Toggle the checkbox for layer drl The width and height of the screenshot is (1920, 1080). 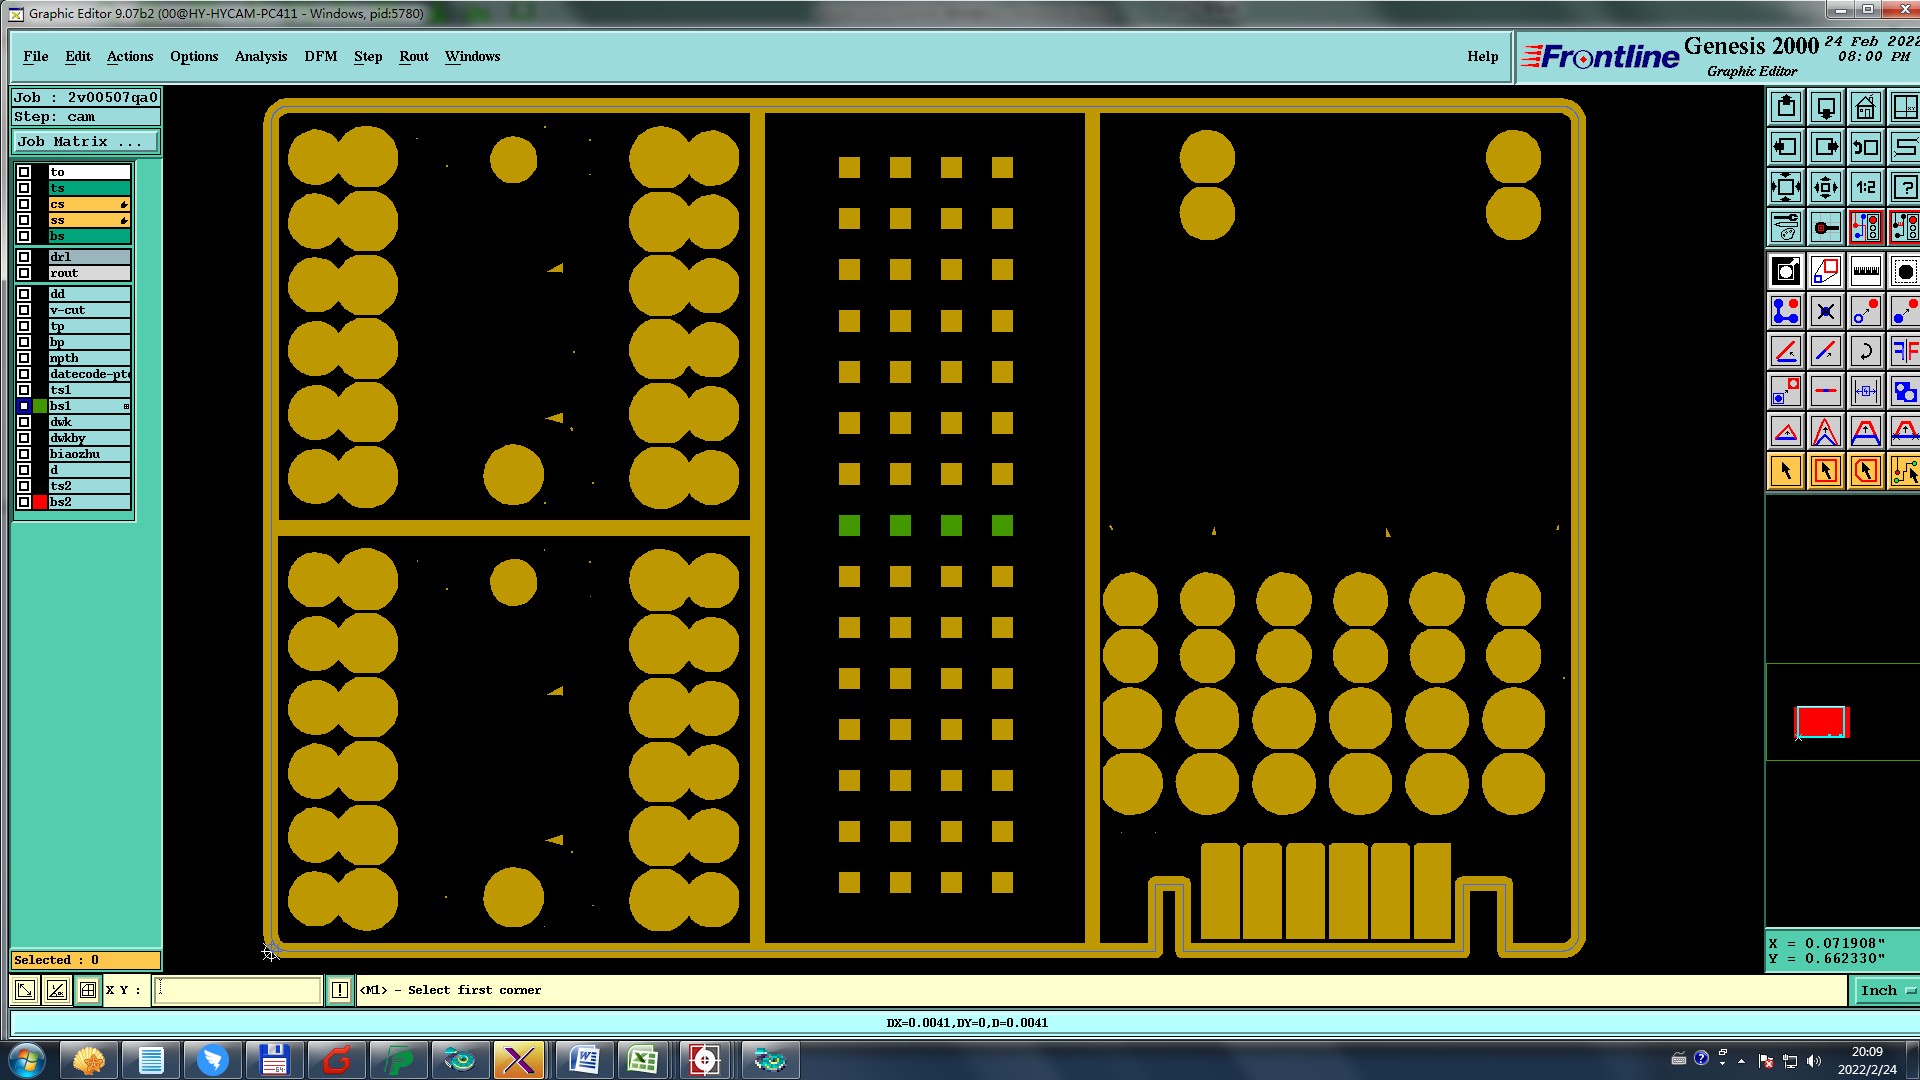click(x=24, y=257)
